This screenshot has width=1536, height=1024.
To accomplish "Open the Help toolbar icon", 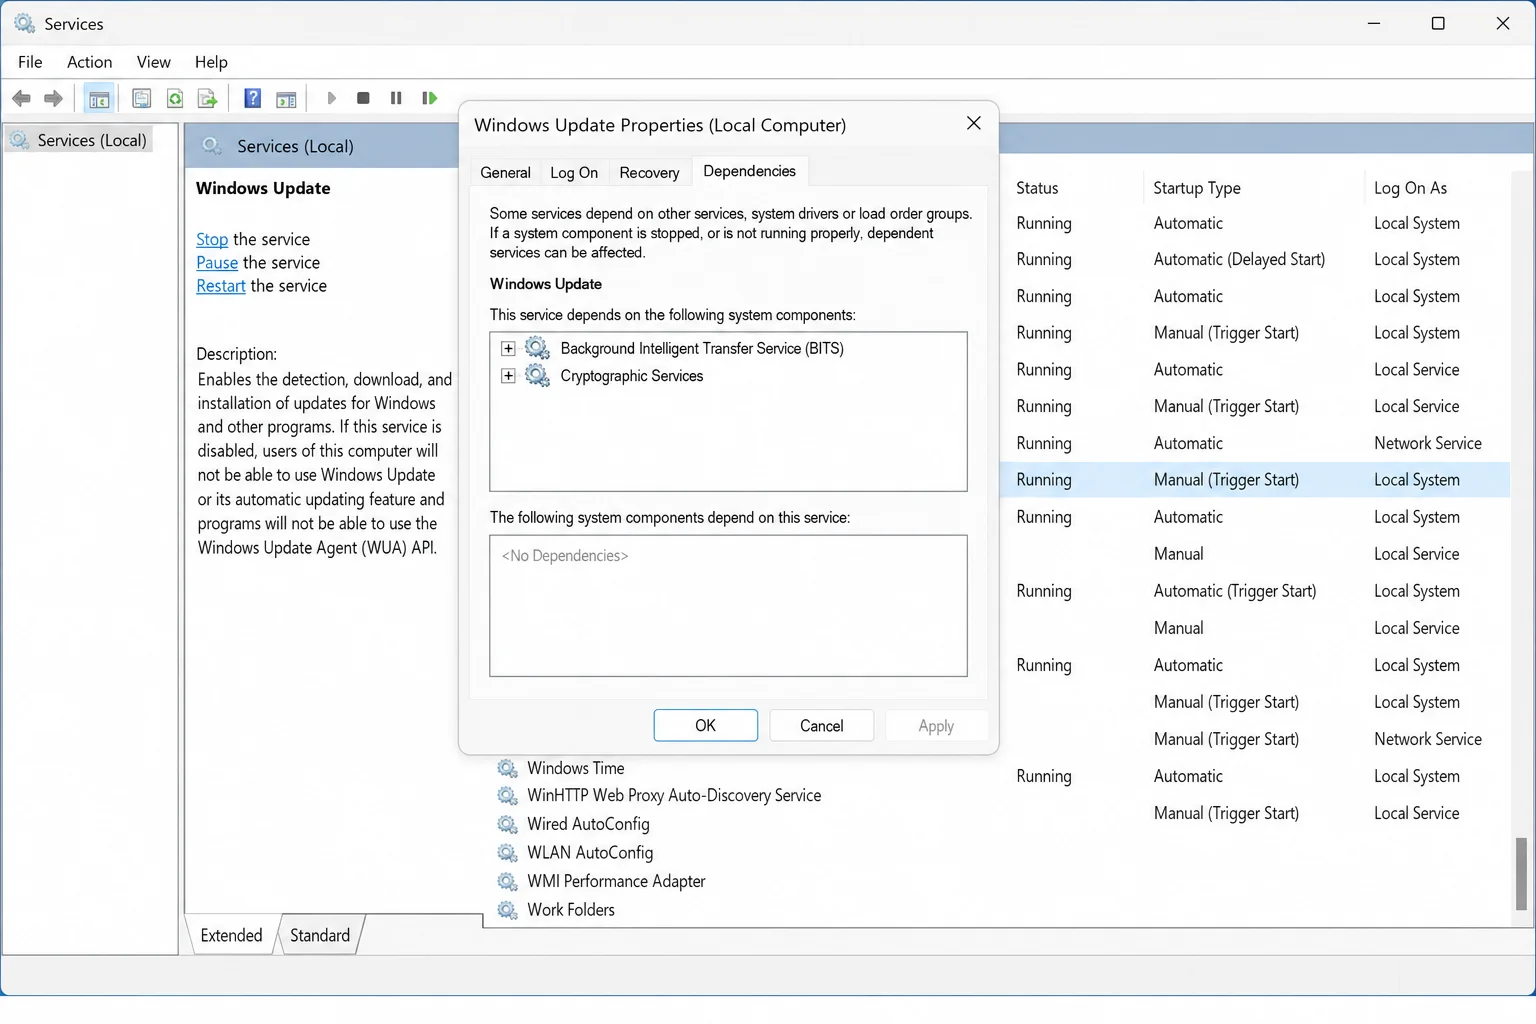I will [x=253, y=98].
